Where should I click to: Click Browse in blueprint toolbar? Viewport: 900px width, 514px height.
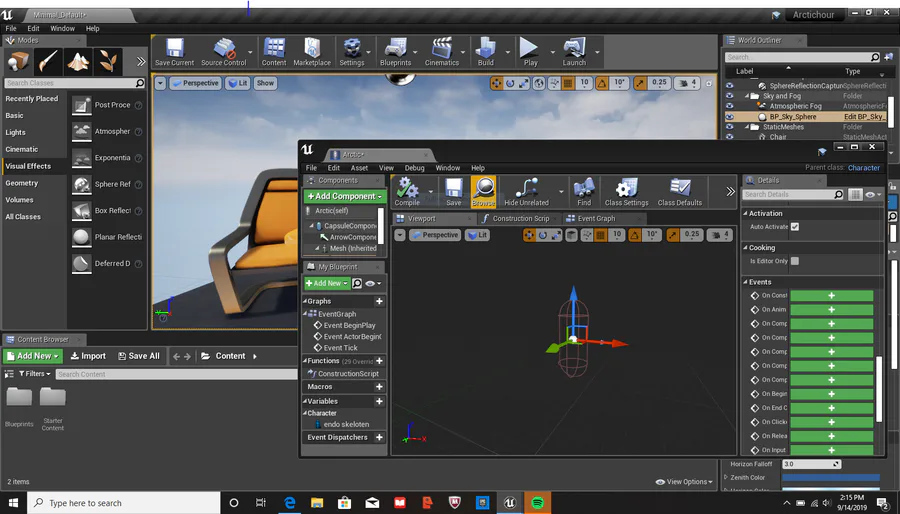(484, 192)
